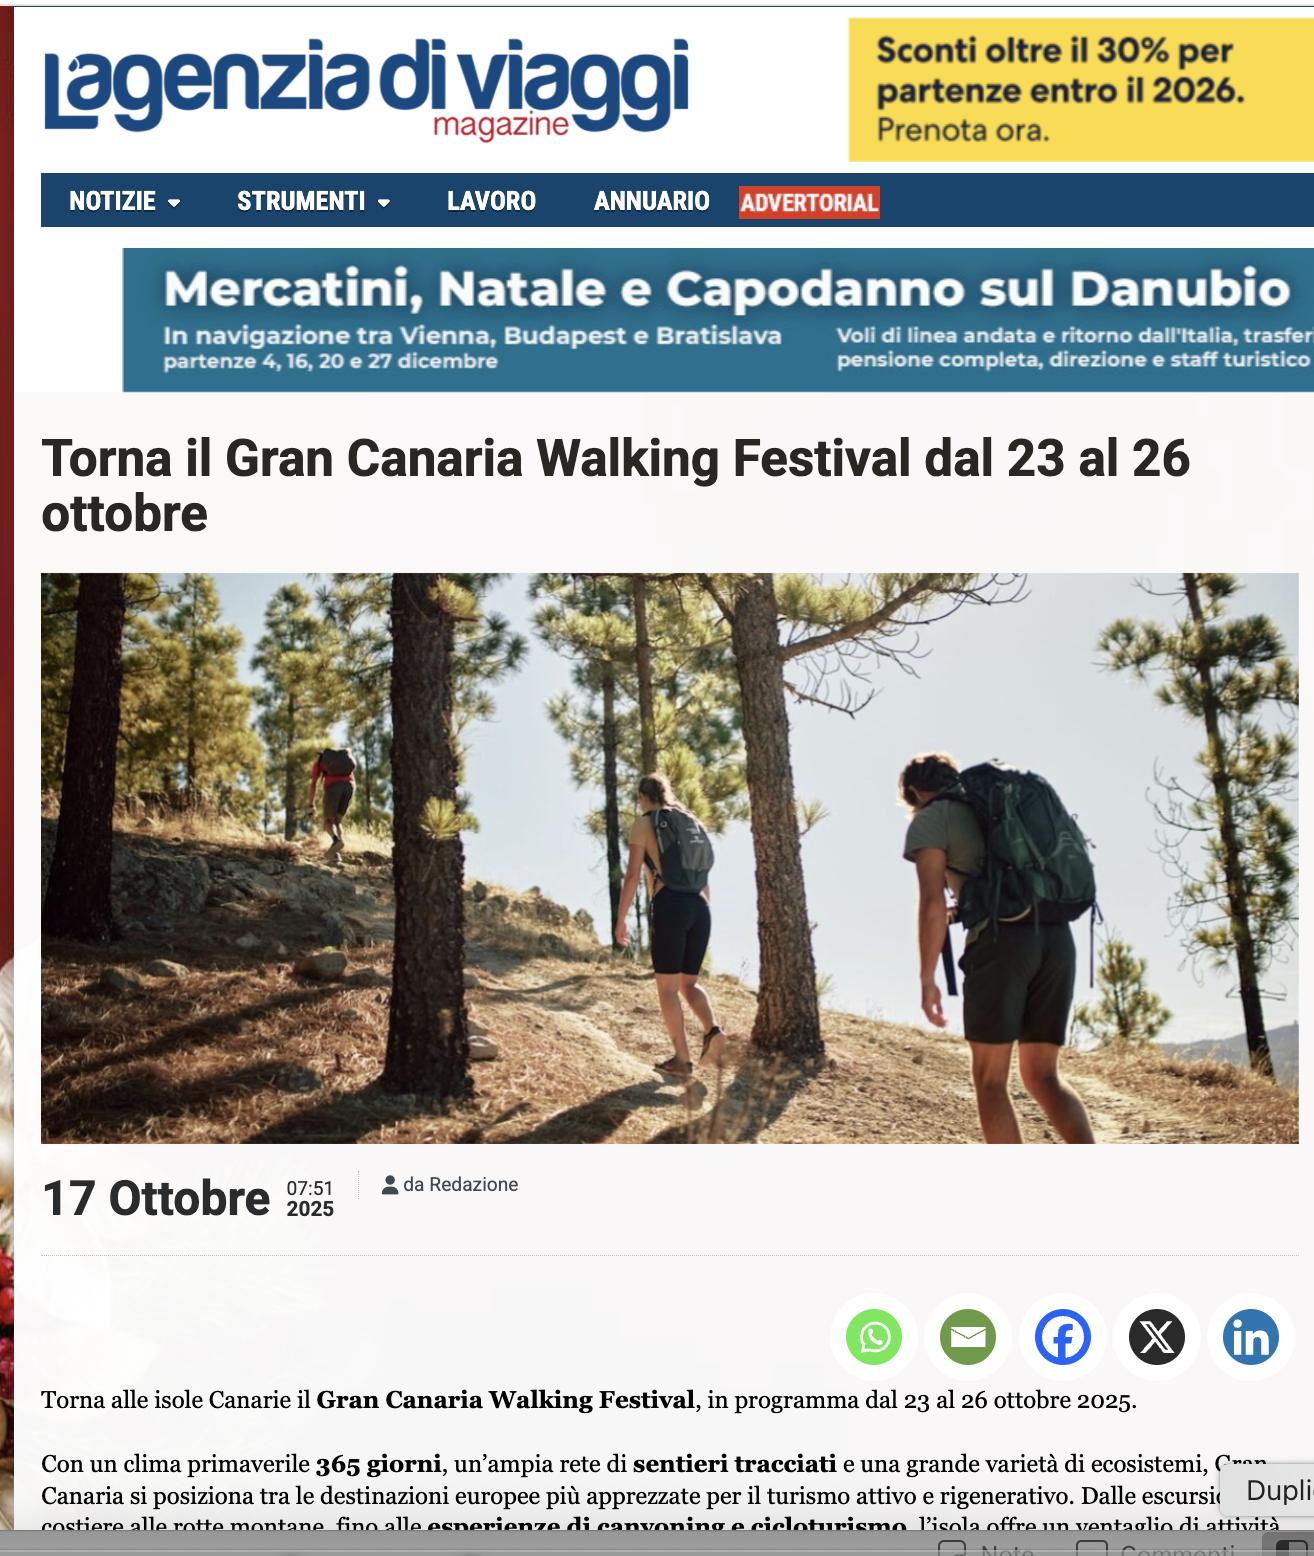Click the Gran Canaria Walking Festival headline

pyautogui.click(x=616, y=486)
